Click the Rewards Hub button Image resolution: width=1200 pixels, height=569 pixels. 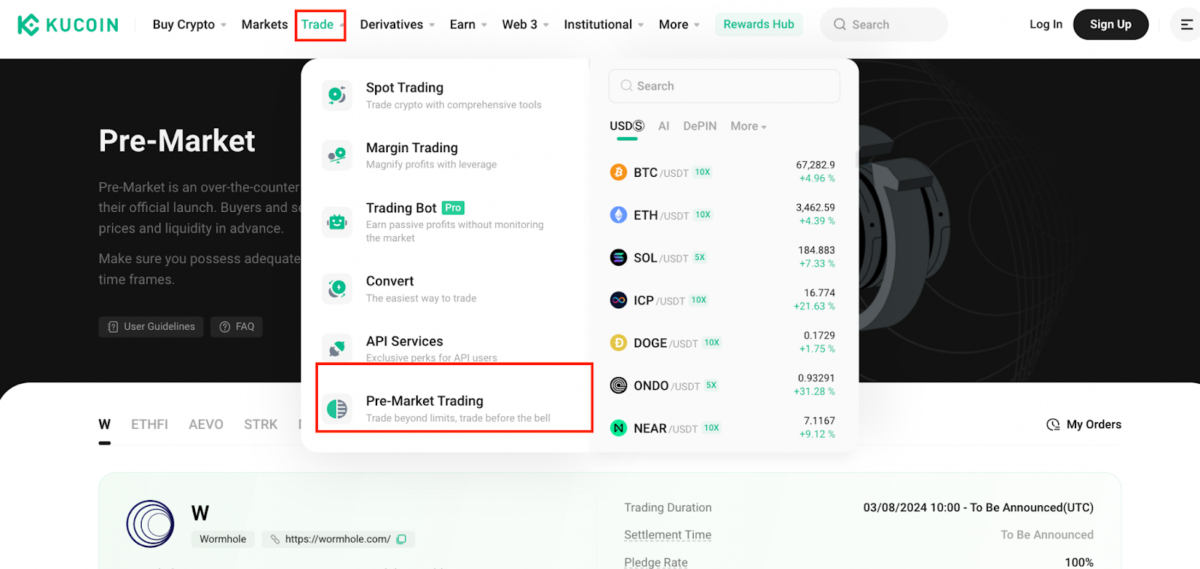pyautogui.click(x=759, y=24)
